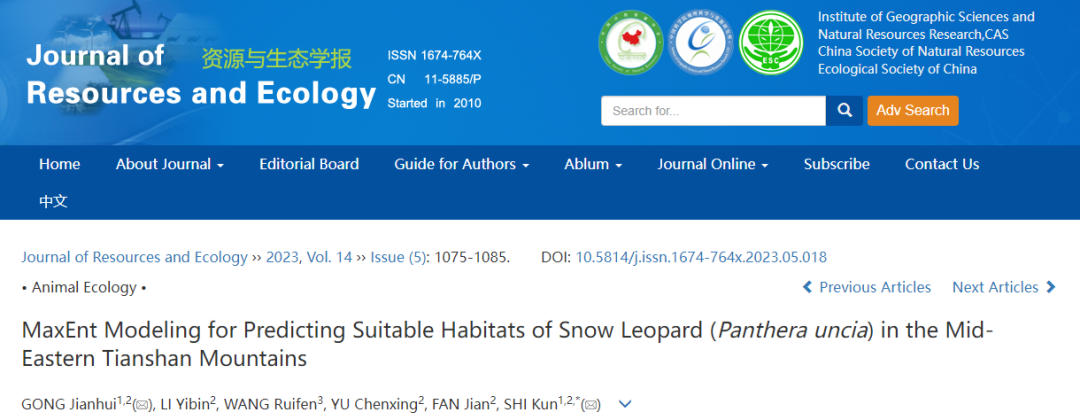Open the About Journal dropdown menu
Image resolution: width=1080 pixels, height=420 pixels.
[x=169, y=164]
